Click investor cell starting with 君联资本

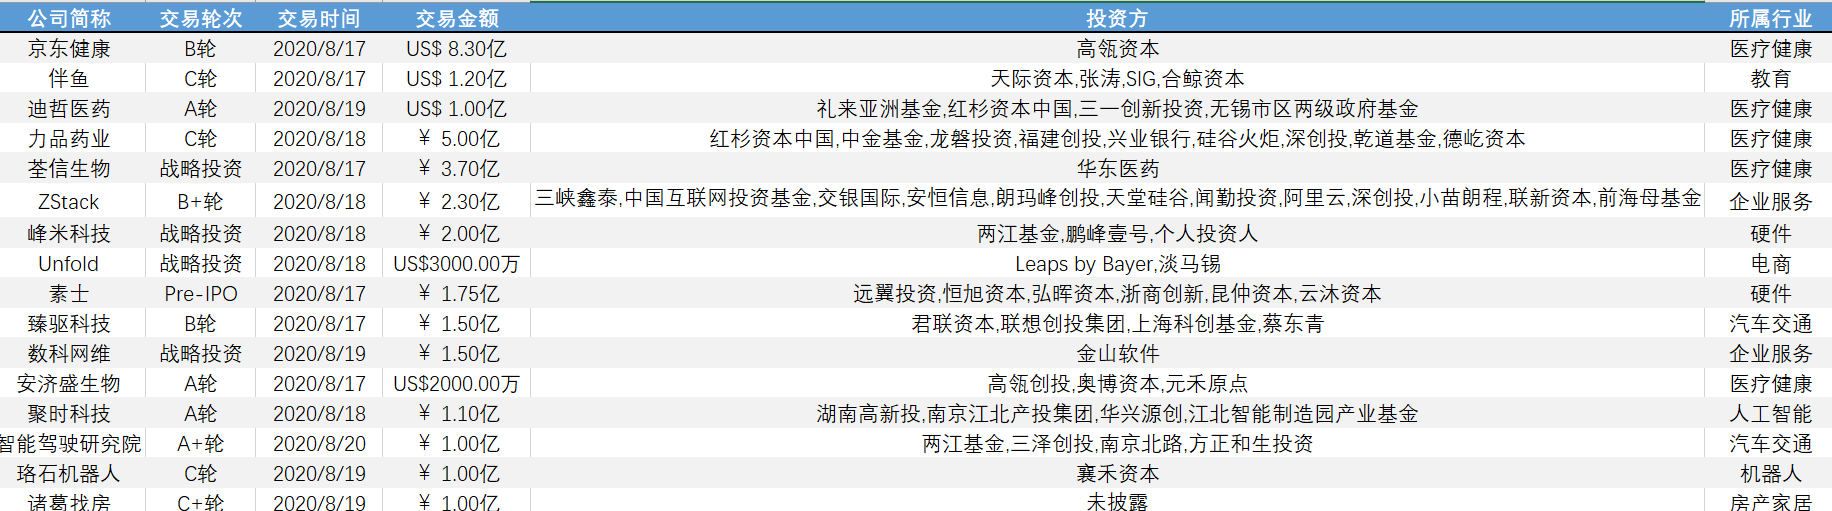(x=1117, y=323)
